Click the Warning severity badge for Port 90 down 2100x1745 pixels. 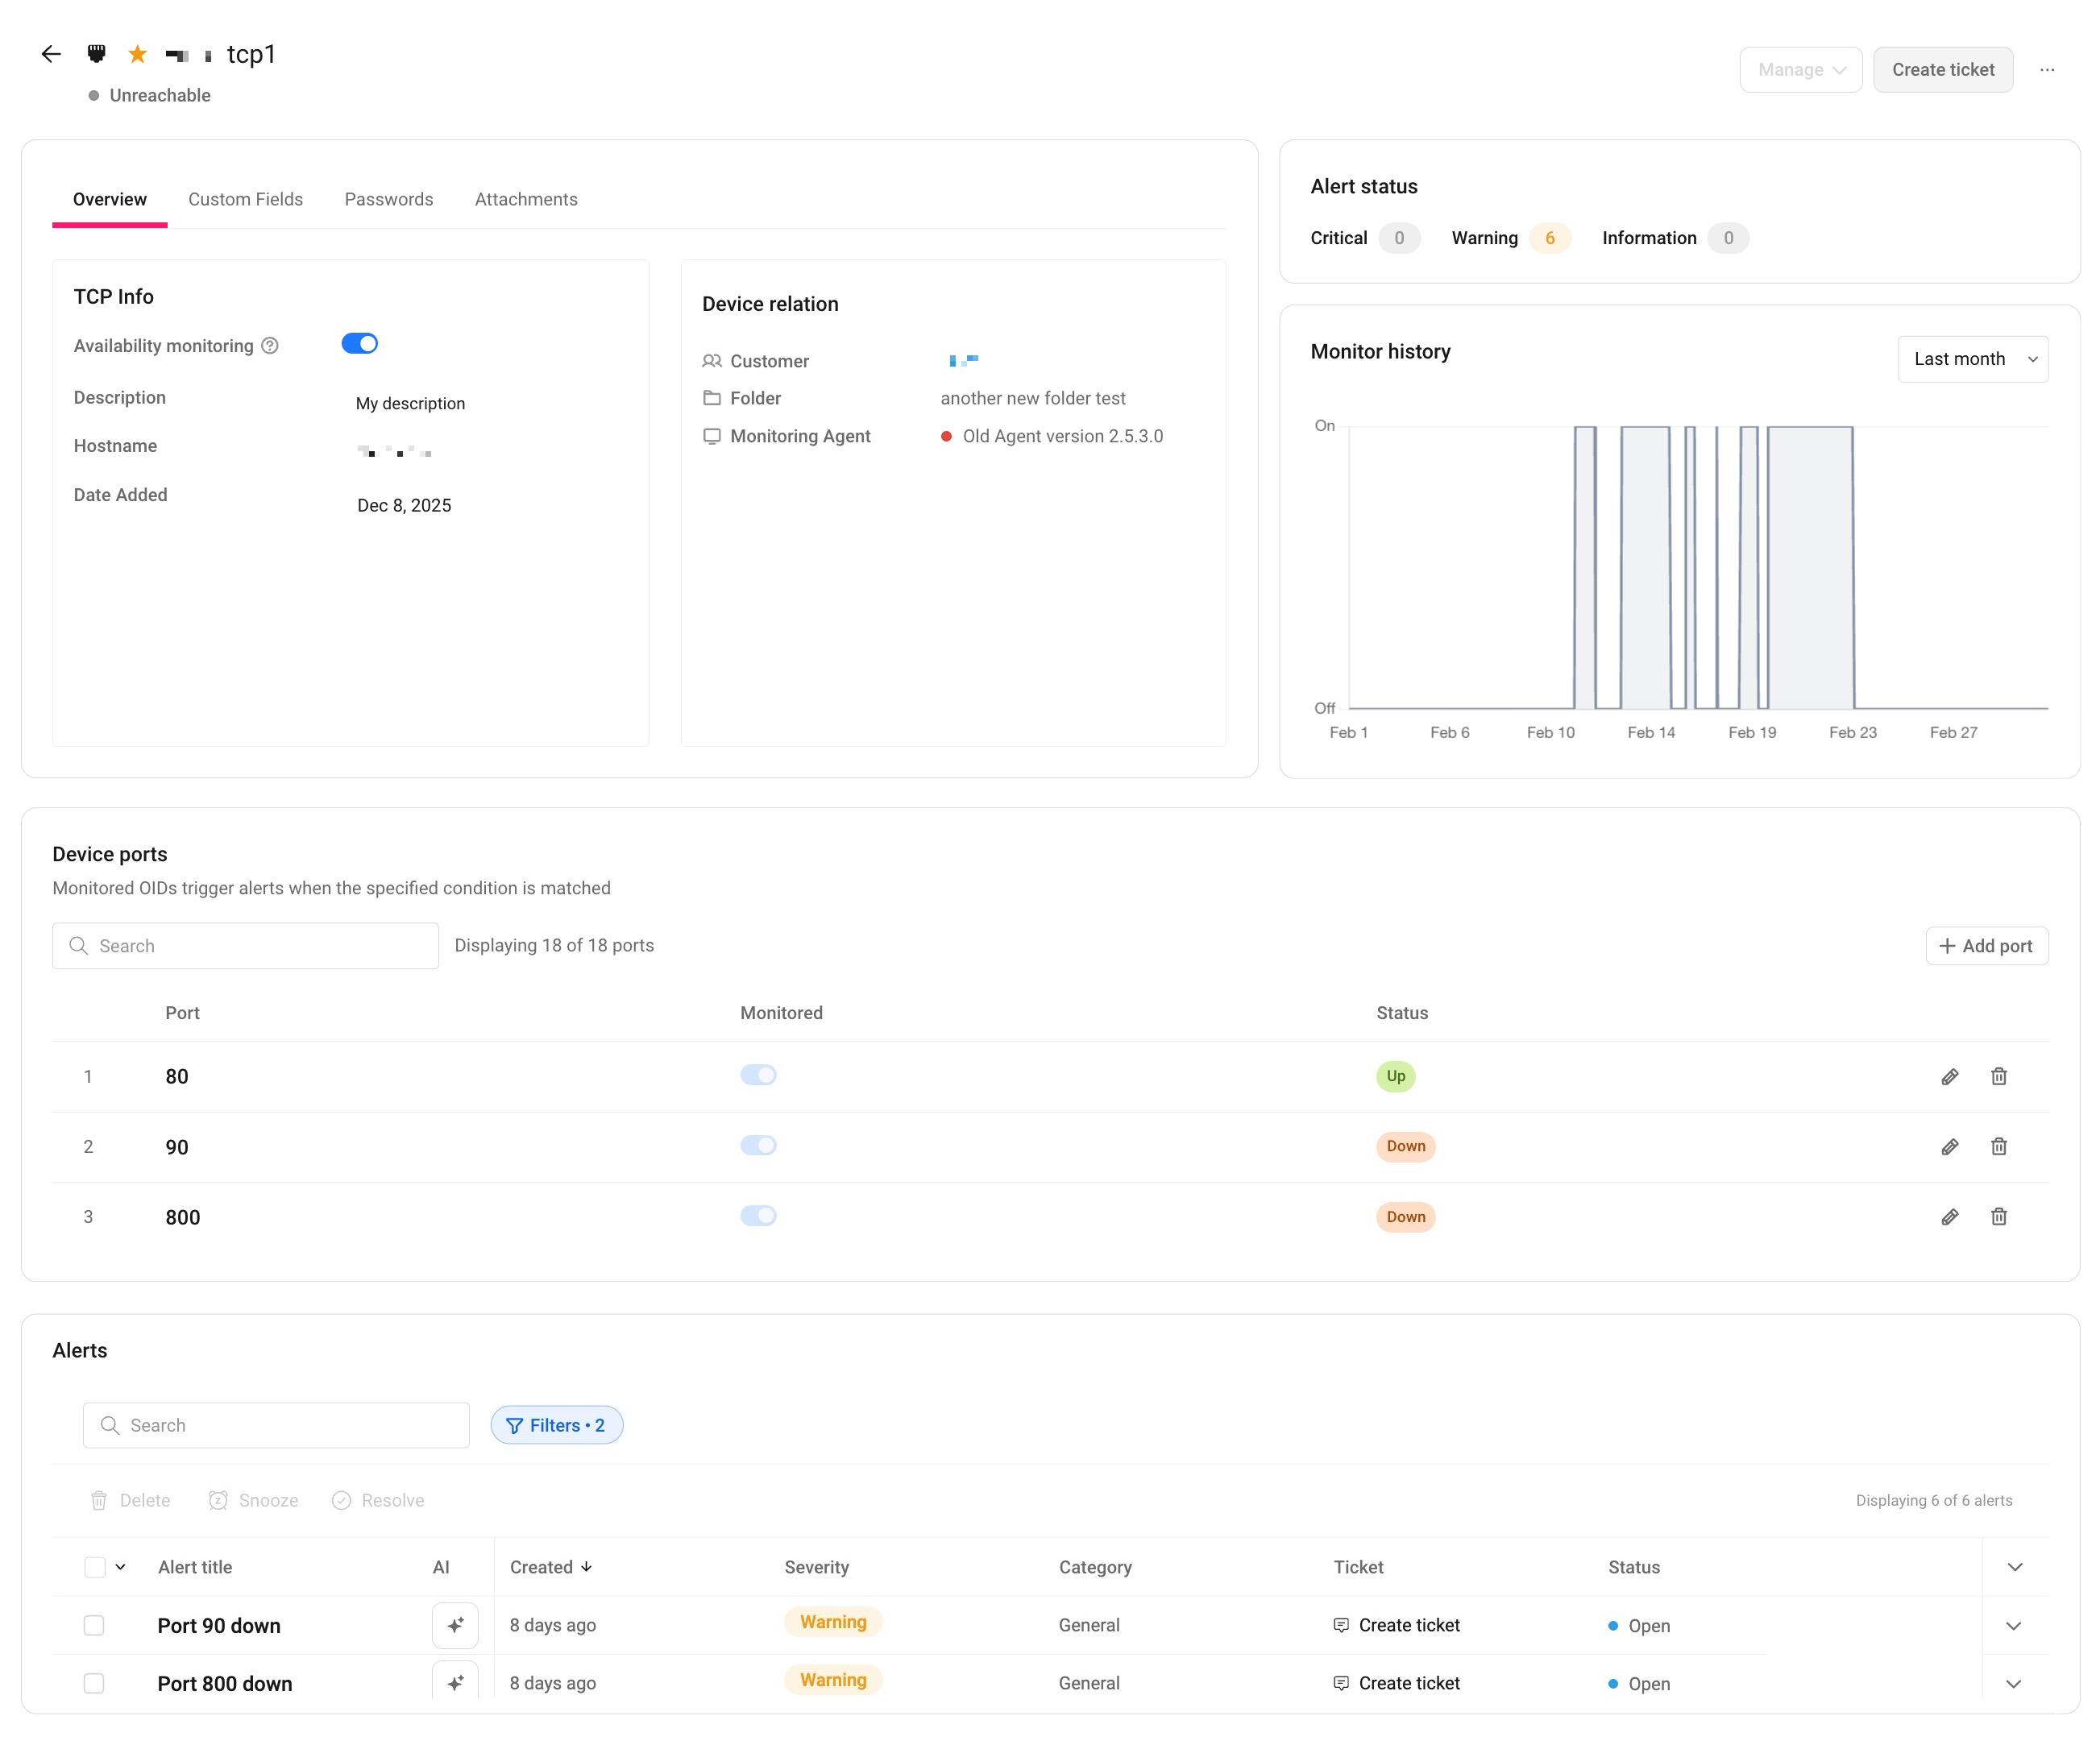[x=833, y=1622]
